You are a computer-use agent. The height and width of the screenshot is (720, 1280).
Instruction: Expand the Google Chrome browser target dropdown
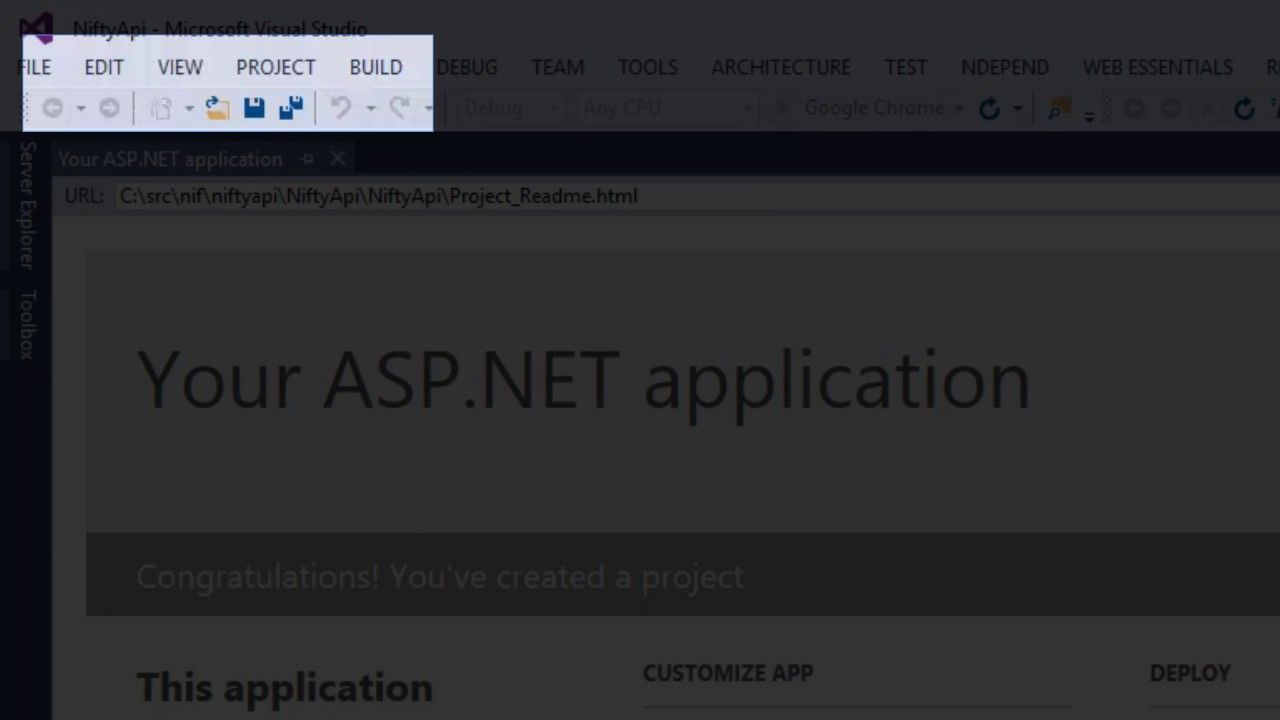959,108
